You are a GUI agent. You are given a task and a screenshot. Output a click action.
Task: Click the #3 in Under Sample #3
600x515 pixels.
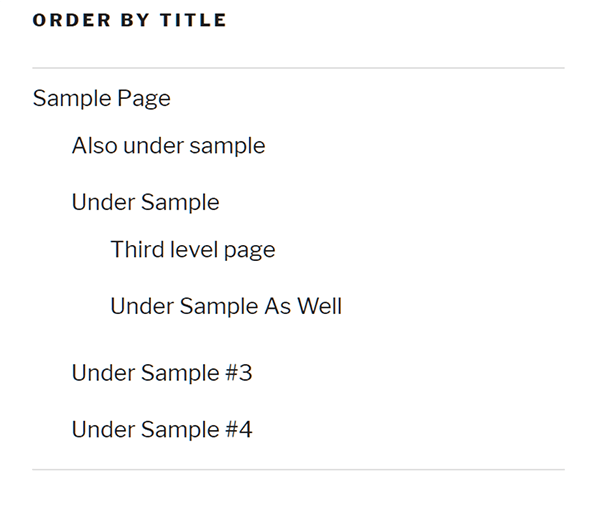click(x=239, y=373)
